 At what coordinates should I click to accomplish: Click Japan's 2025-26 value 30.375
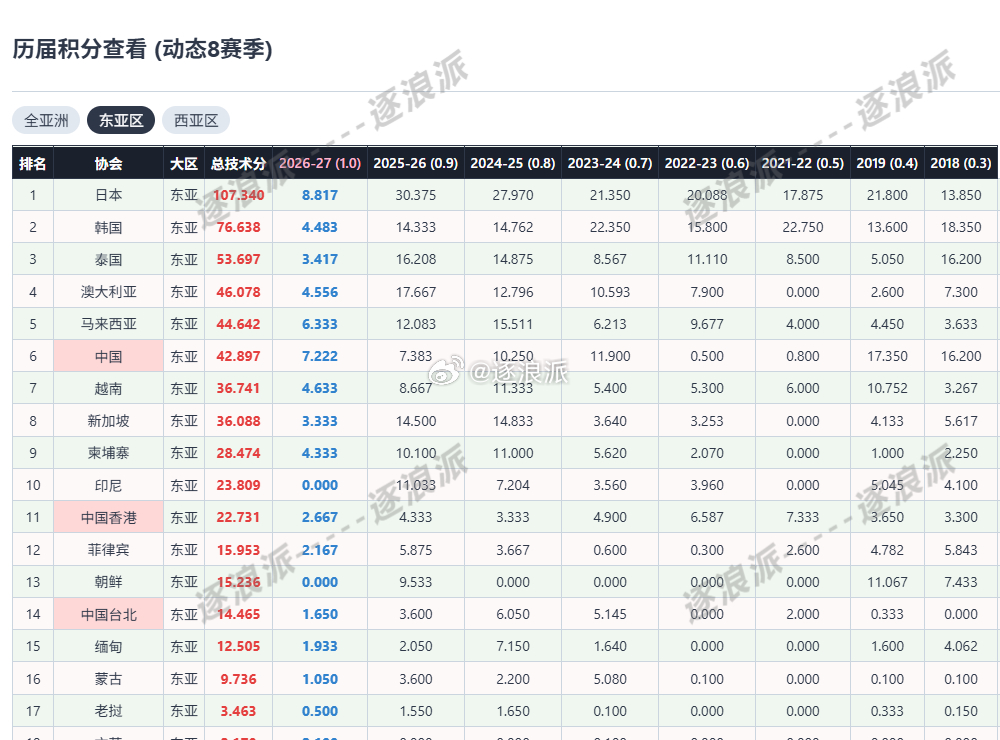[x=416, y=195]
